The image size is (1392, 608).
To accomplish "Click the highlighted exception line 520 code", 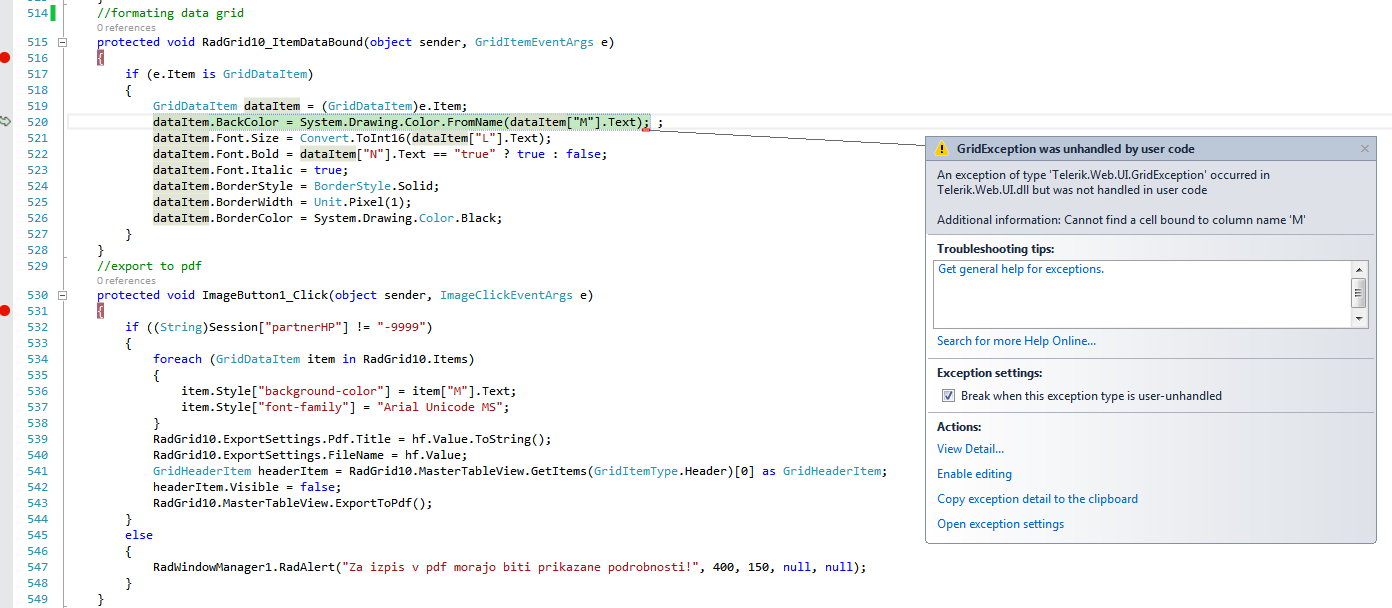I will coord(400,122).
